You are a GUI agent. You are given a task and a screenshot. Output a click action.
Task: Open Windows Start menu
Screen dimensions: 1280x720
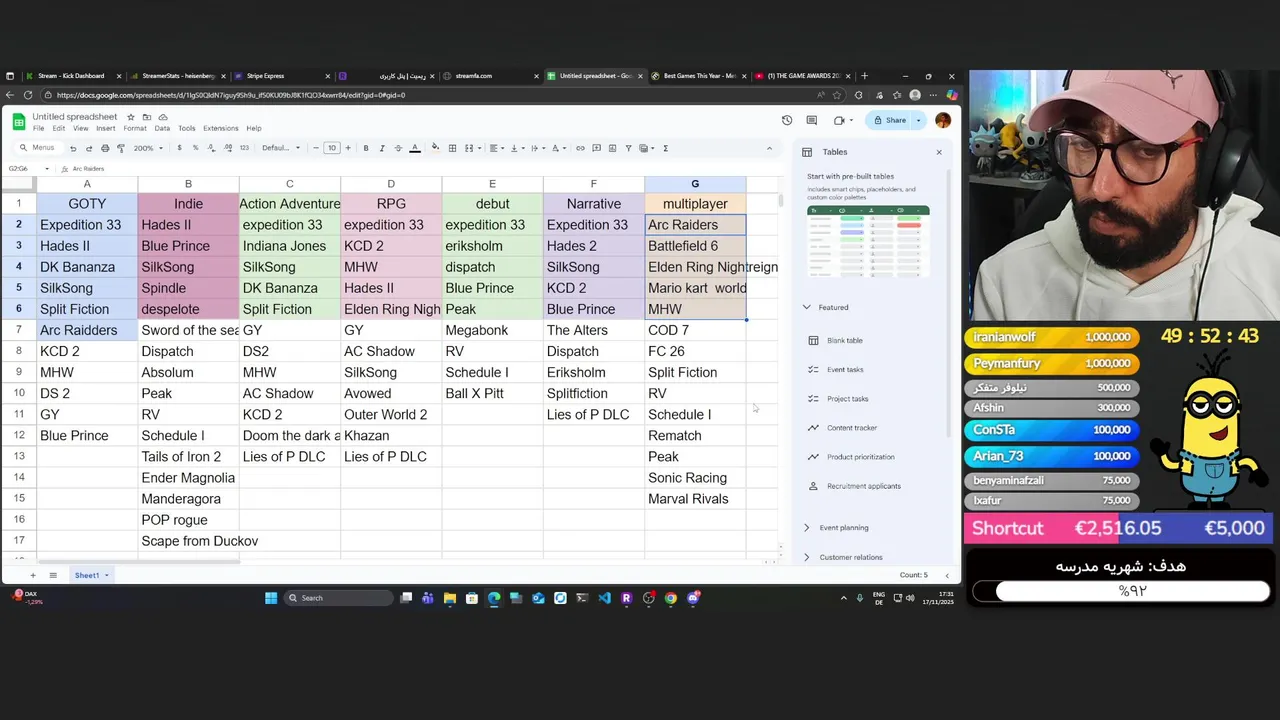(271, 598)
